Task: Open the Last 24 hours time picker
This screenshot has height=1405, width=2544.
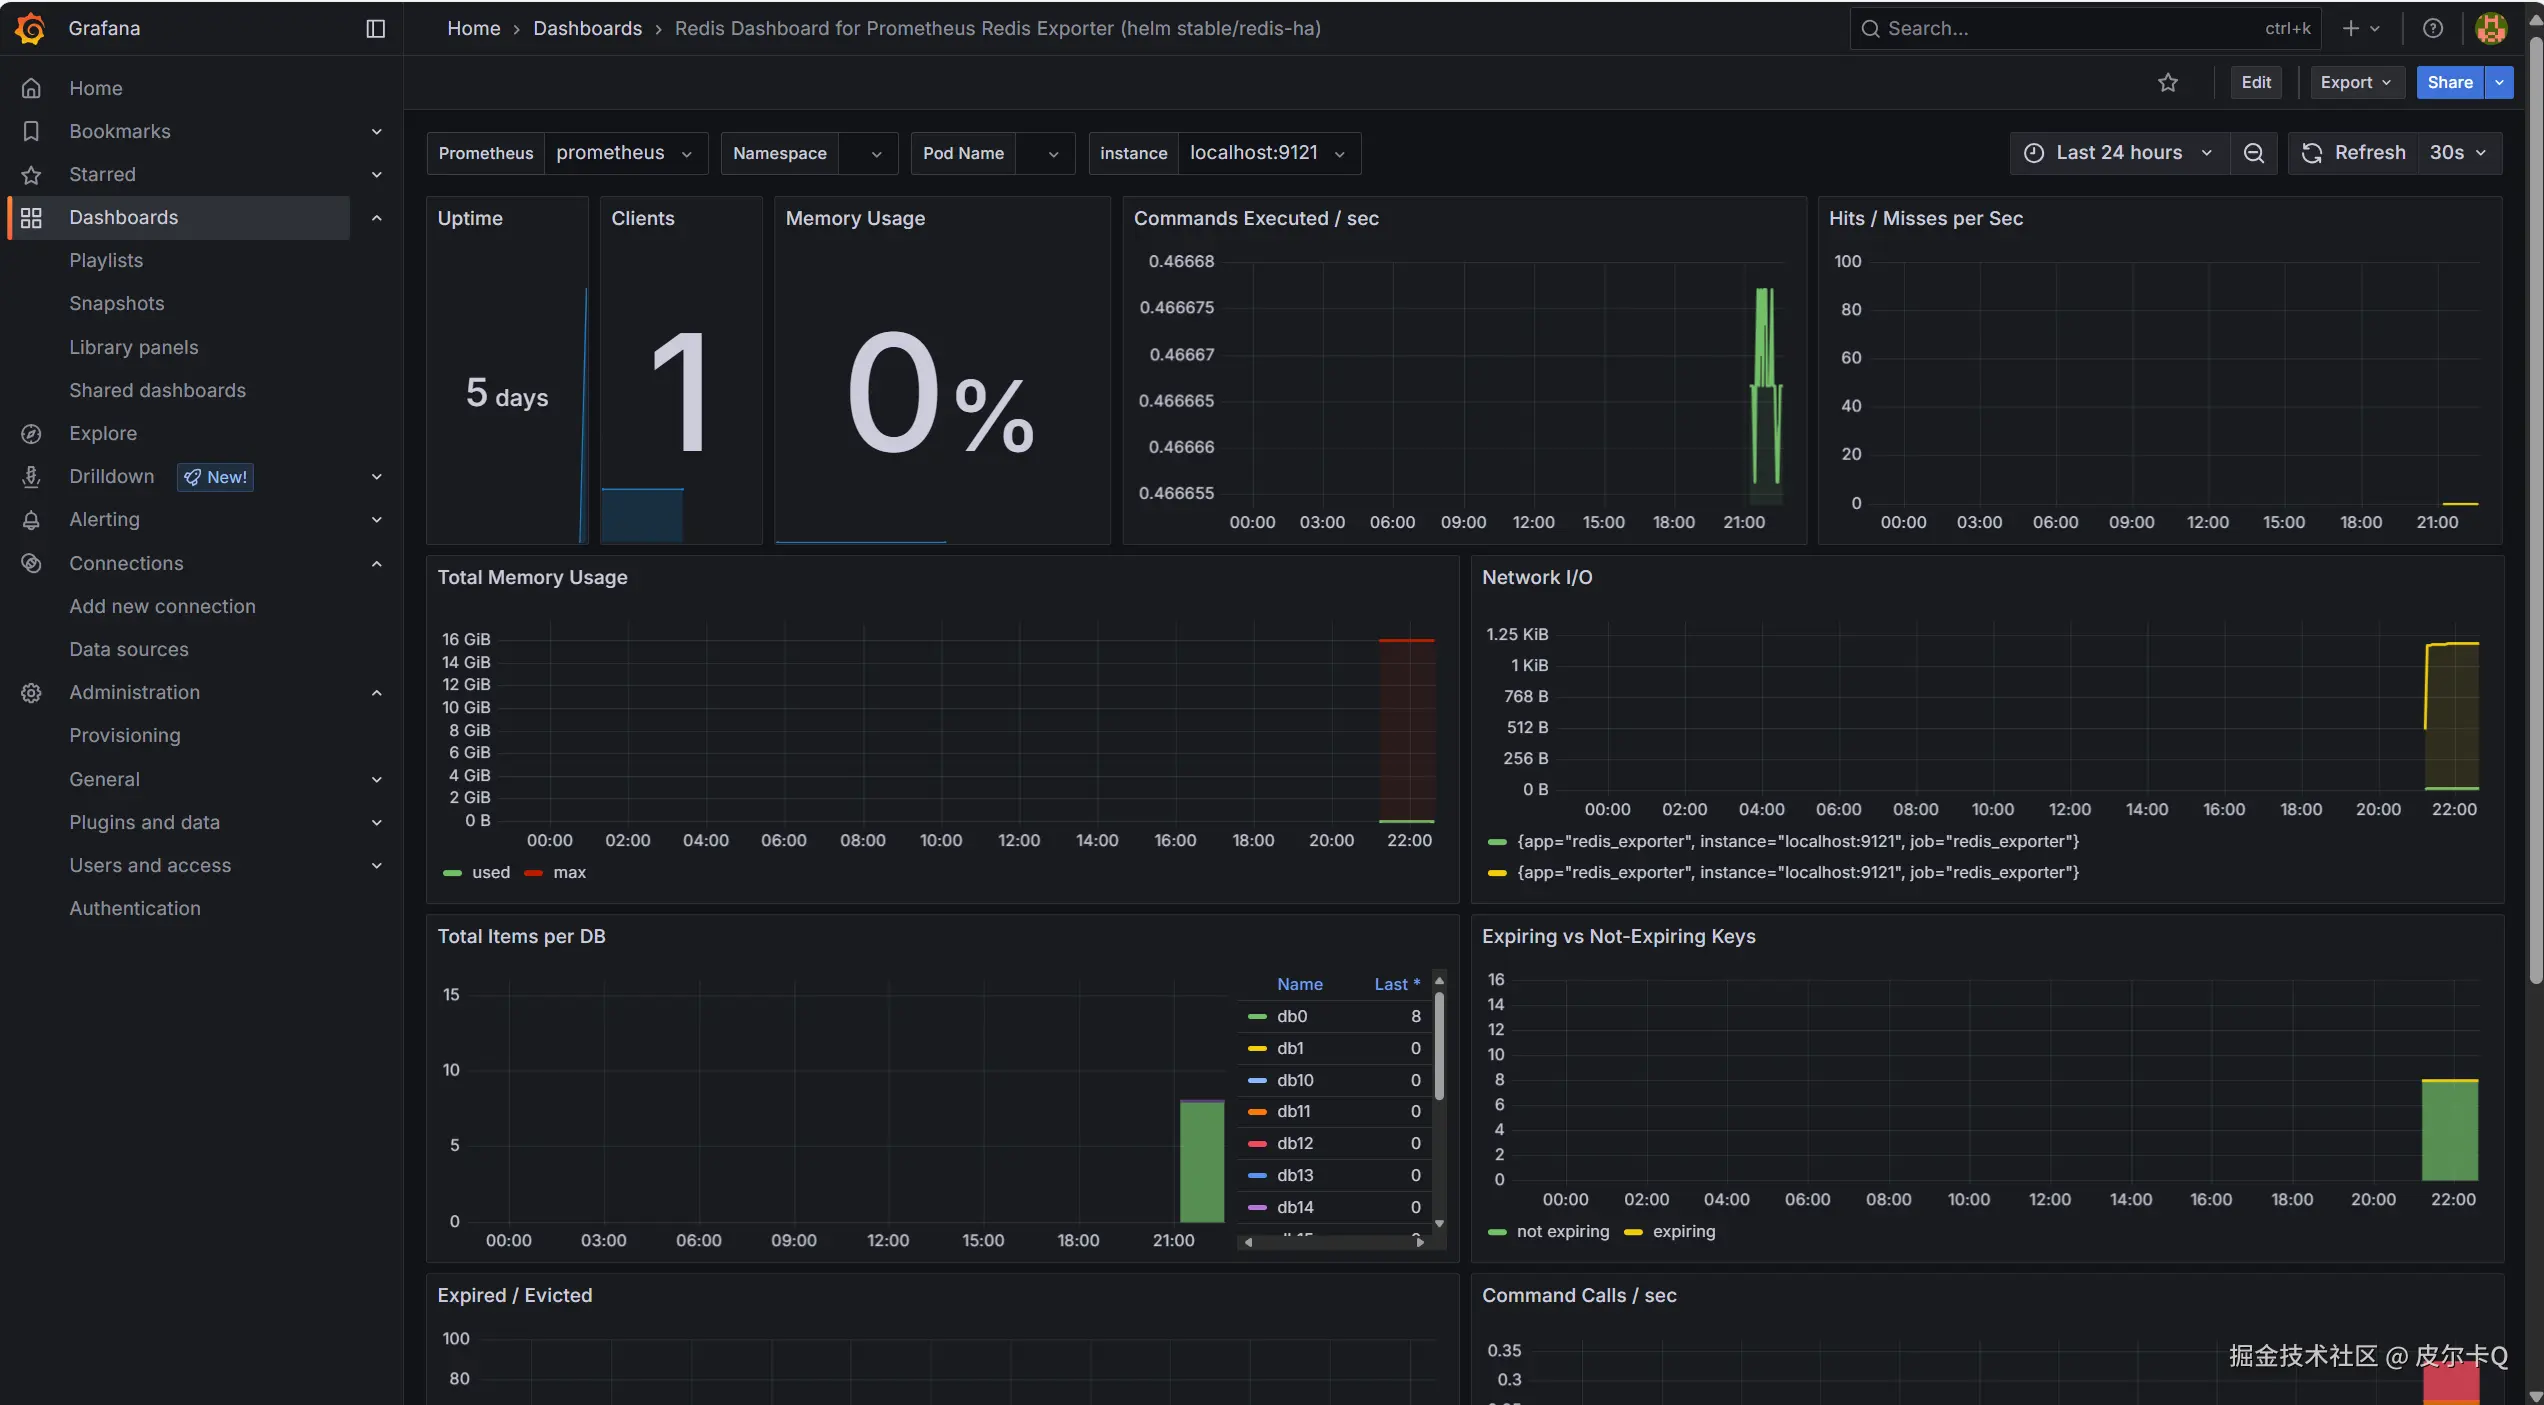Action: pos(2118,153)
